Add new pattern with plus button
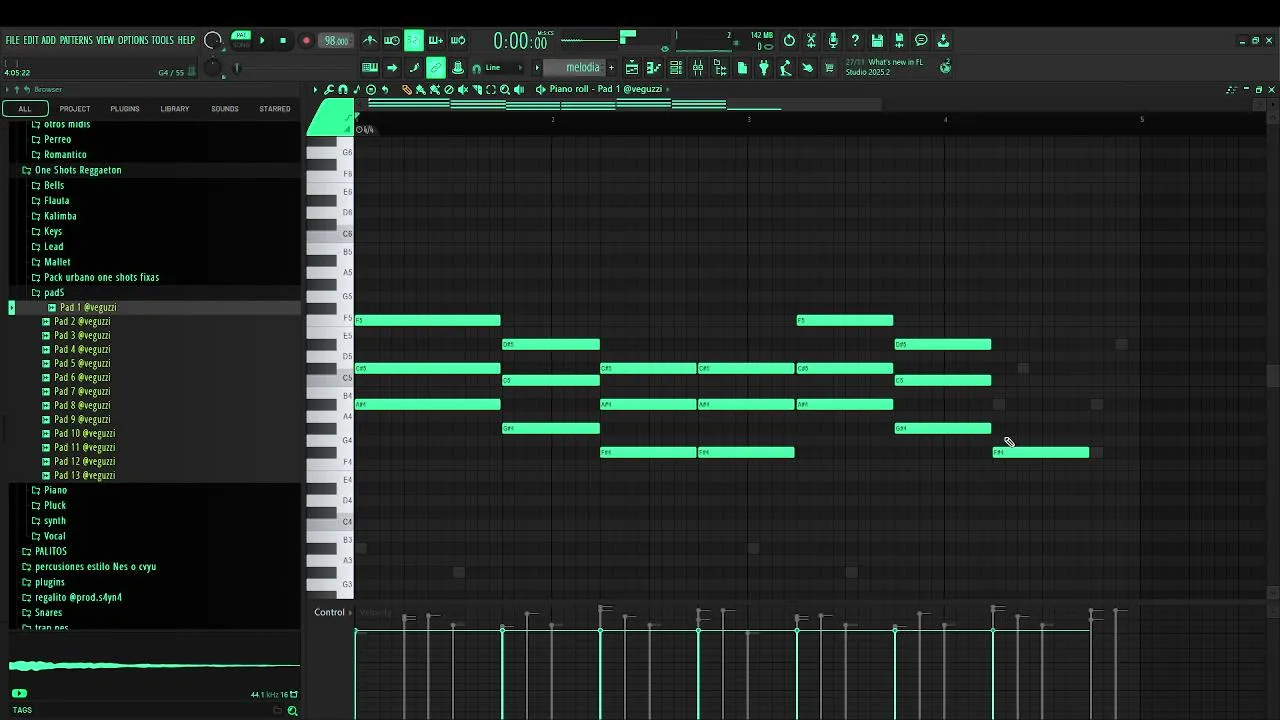Screen dimensions: 1280x720 [611, 68]
